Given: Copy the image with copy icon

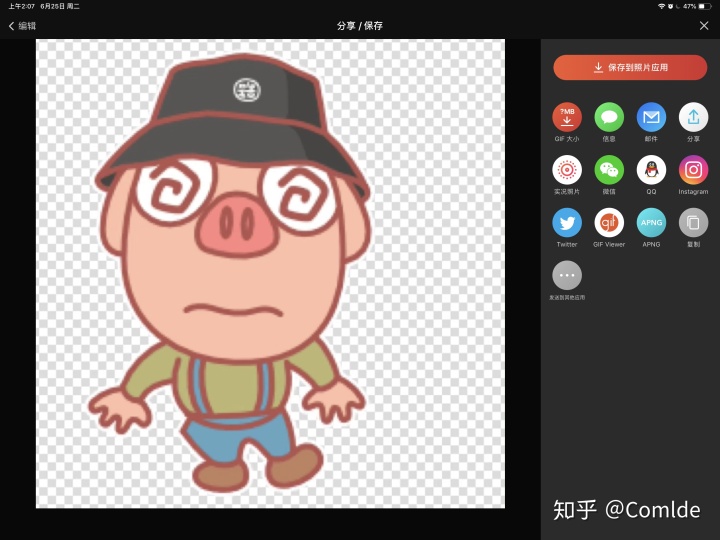Looking at the screenshot, I should coord(693,223).
